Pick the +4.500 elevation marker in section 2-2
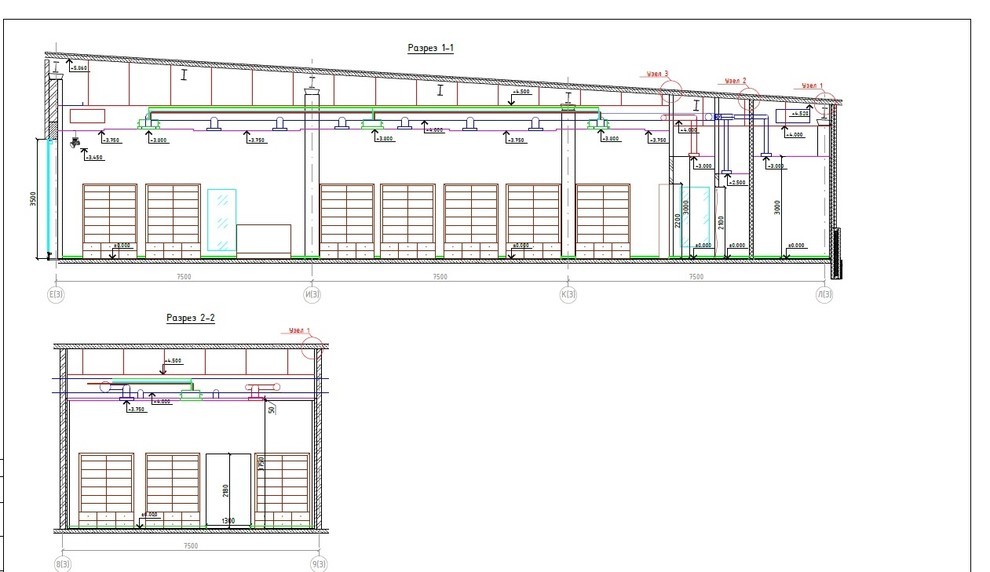Viewport: 990px width, 572px height. (172, 361)
